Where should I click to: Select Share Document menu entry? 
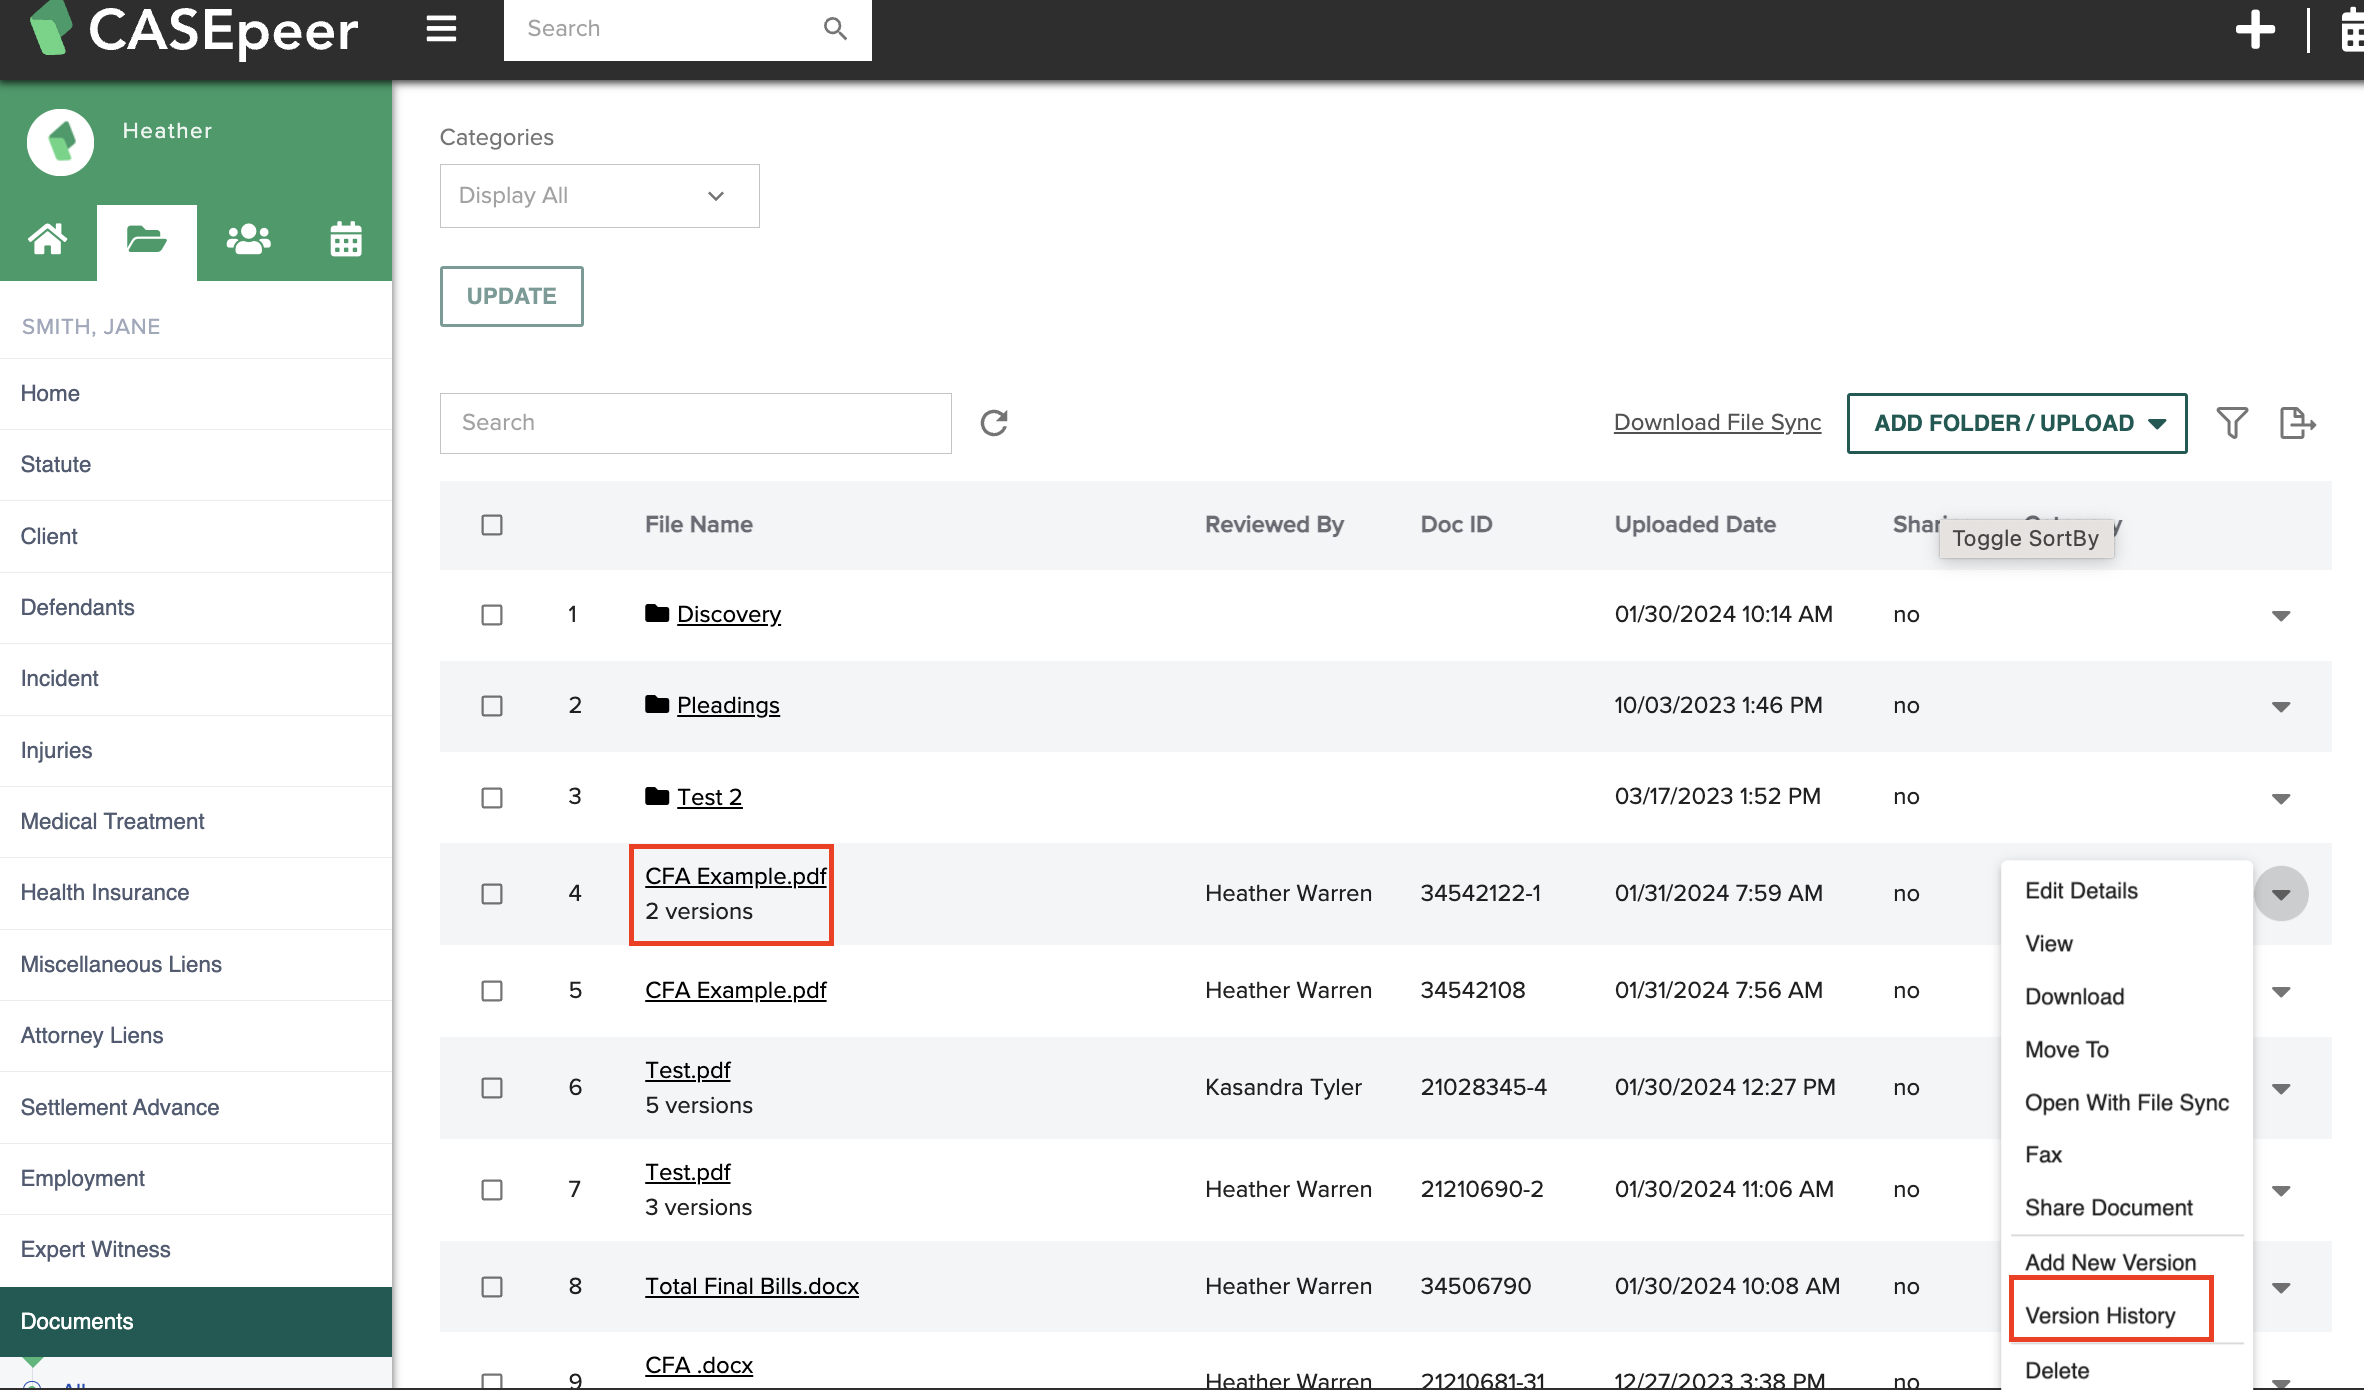click(2108, 1208)
